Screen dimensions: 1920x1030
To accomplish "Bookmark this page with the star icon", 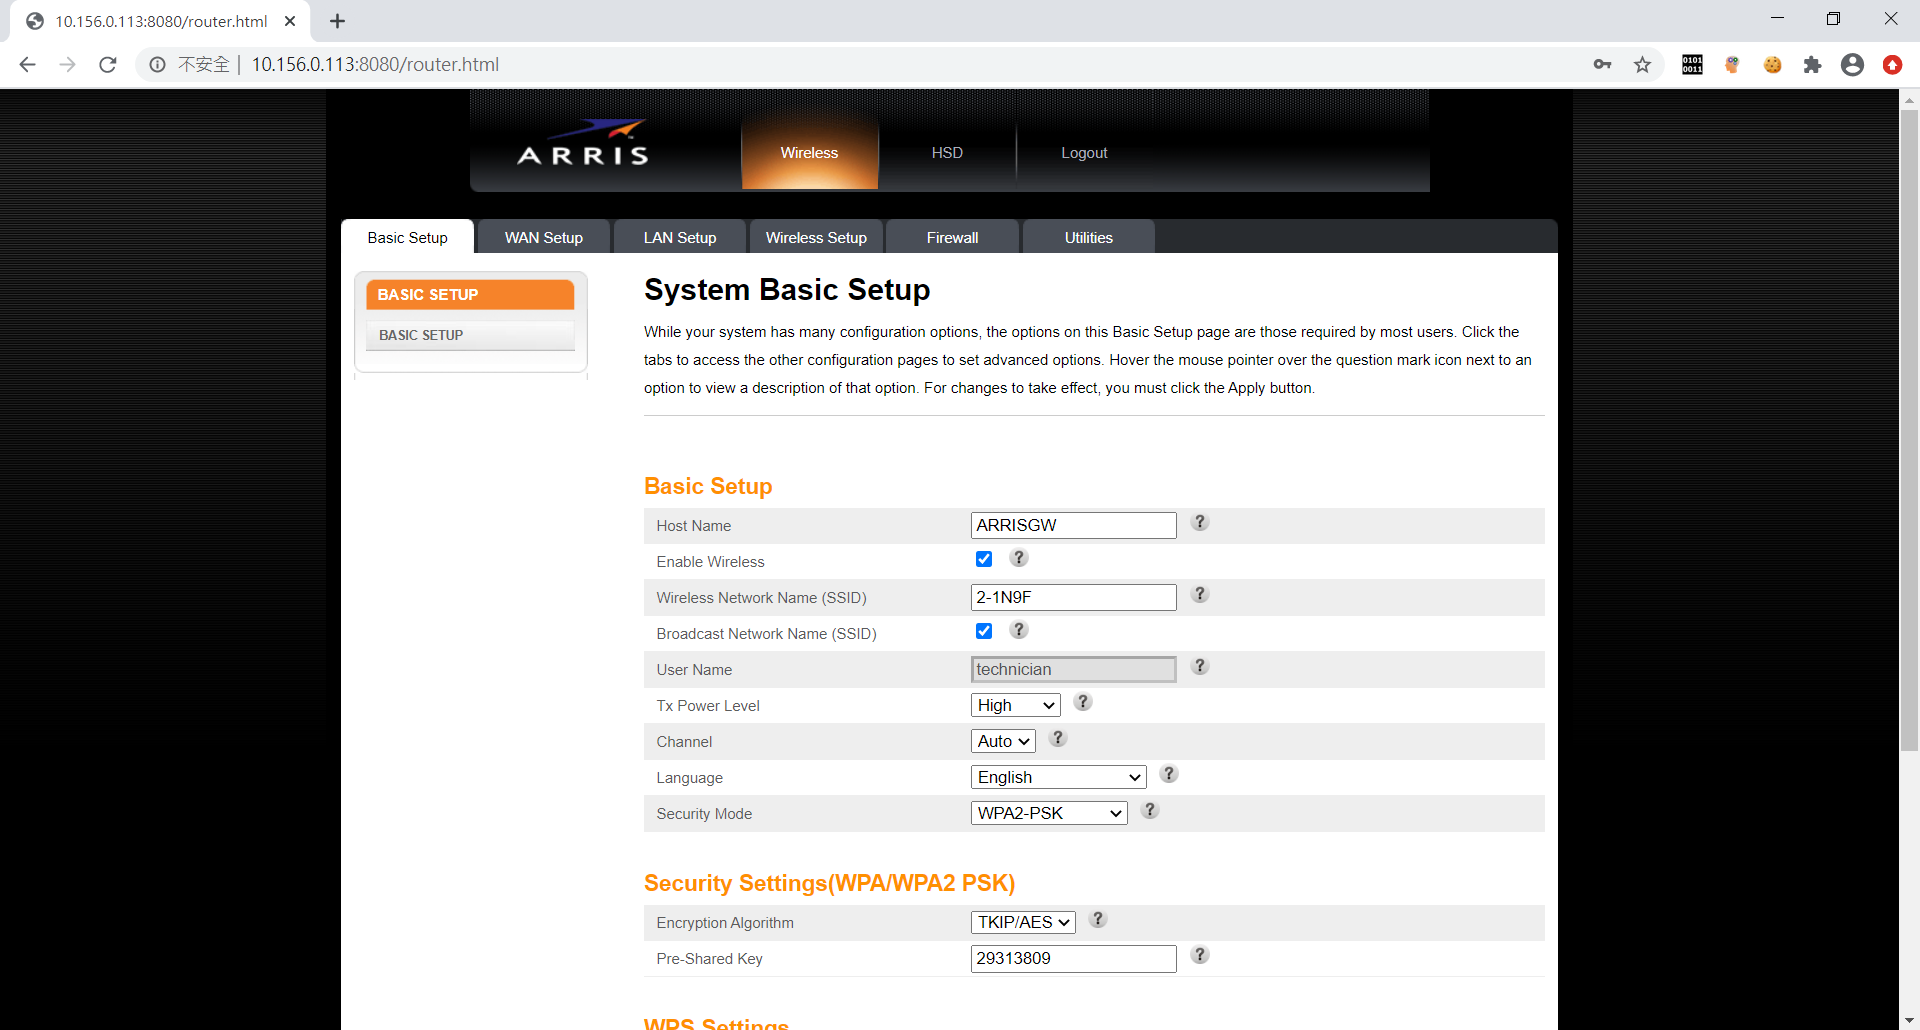I will click(1642, 65).
